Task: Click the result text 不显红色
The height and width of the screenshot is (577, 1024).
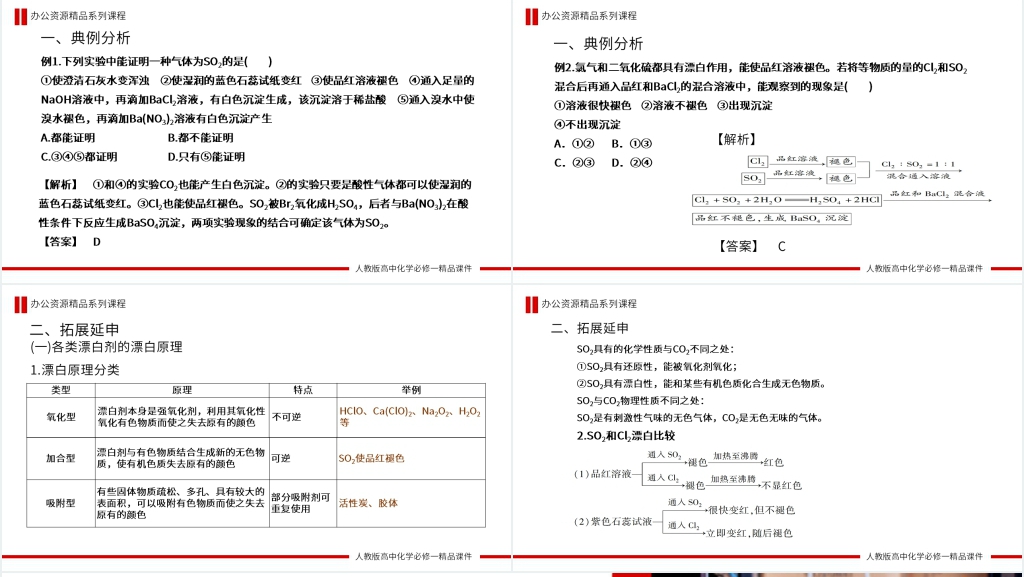Action: pyautogui.click(x=781, y=486)
